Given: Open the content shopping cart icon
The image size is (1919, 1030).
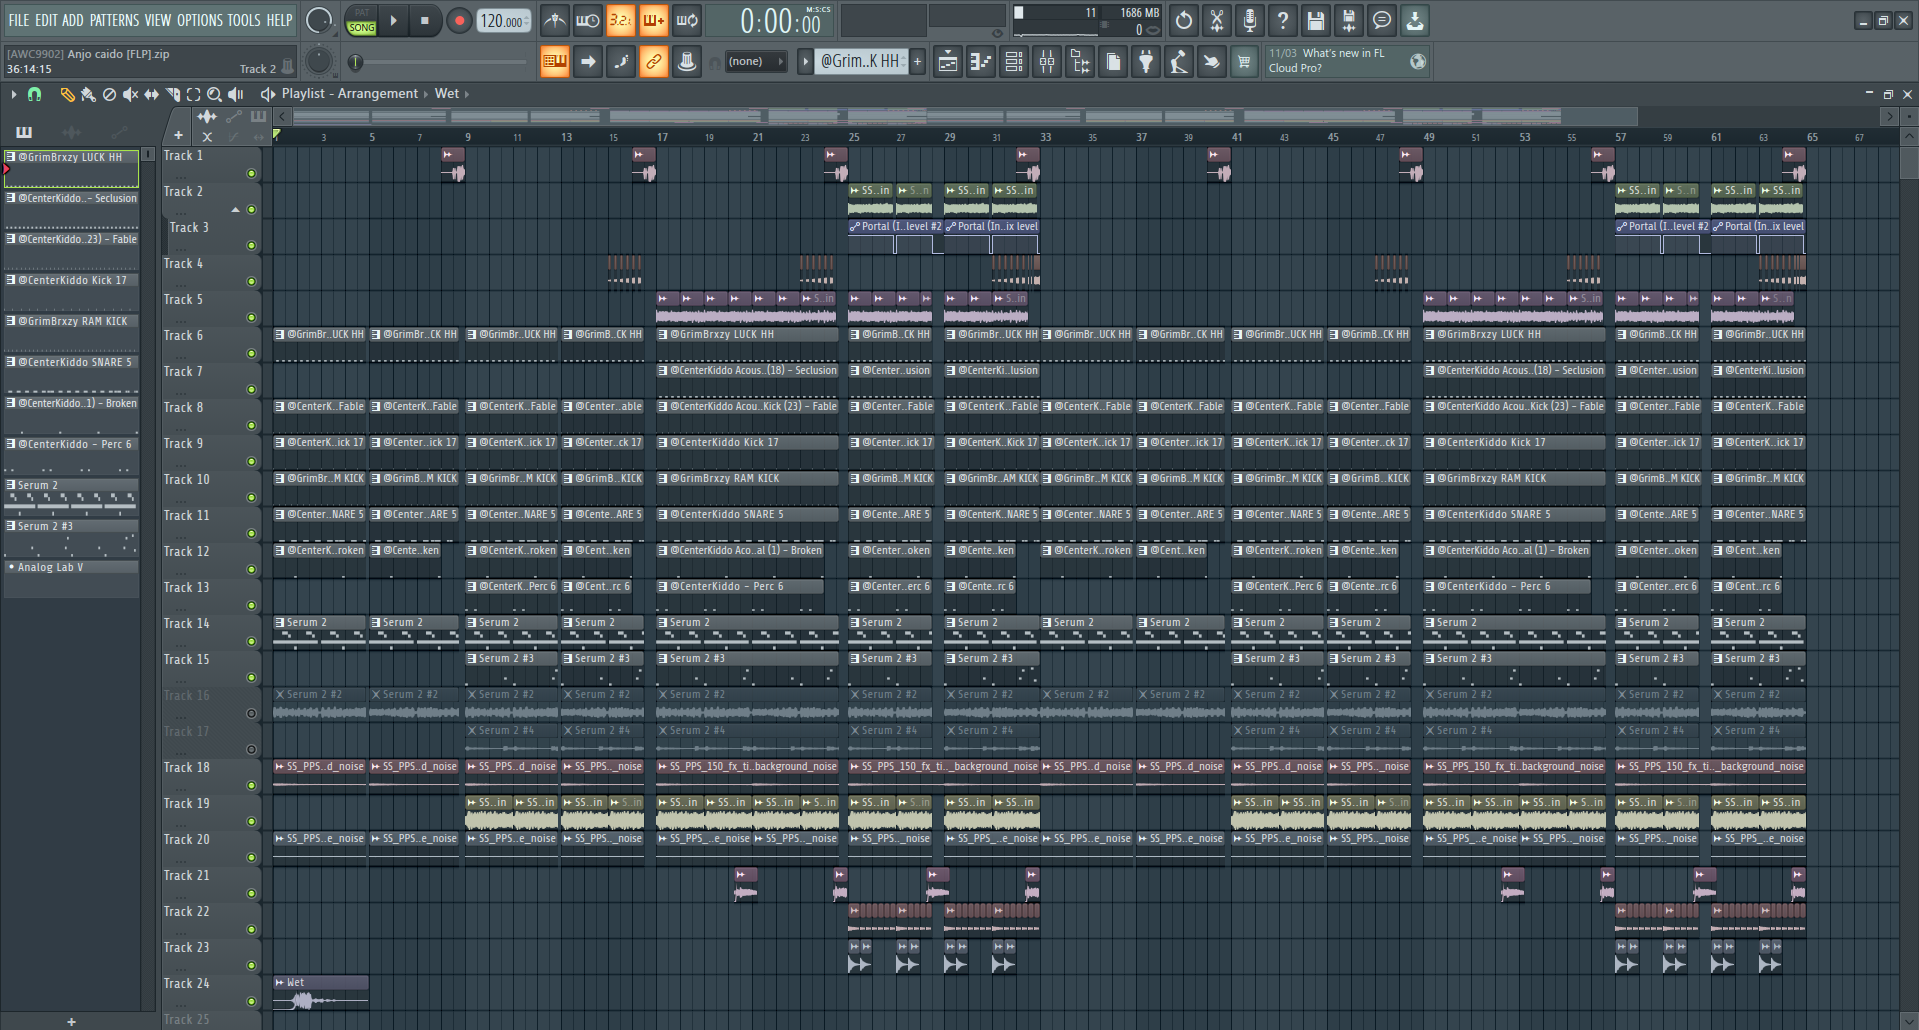Looking at the screenshot, I should [1244, 62].
